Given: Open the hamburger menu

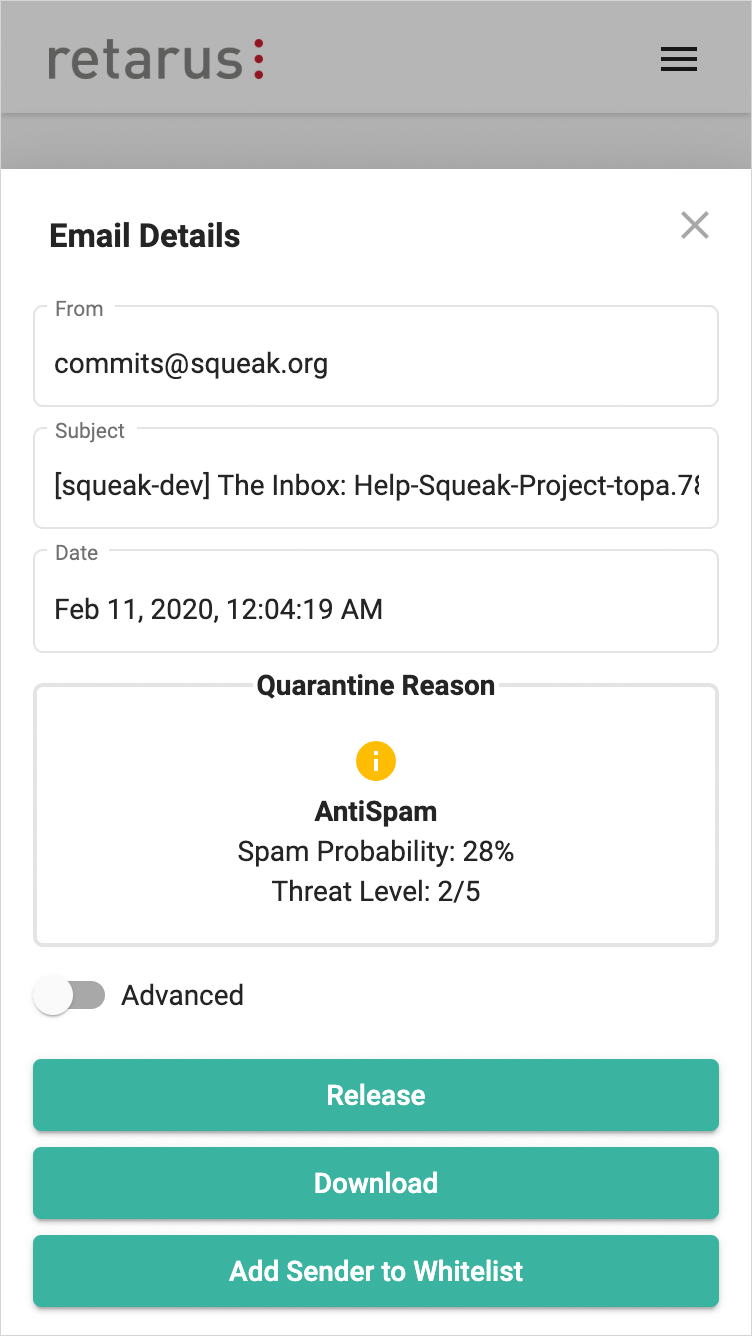Looking at the screenshot, I should 679,60.
